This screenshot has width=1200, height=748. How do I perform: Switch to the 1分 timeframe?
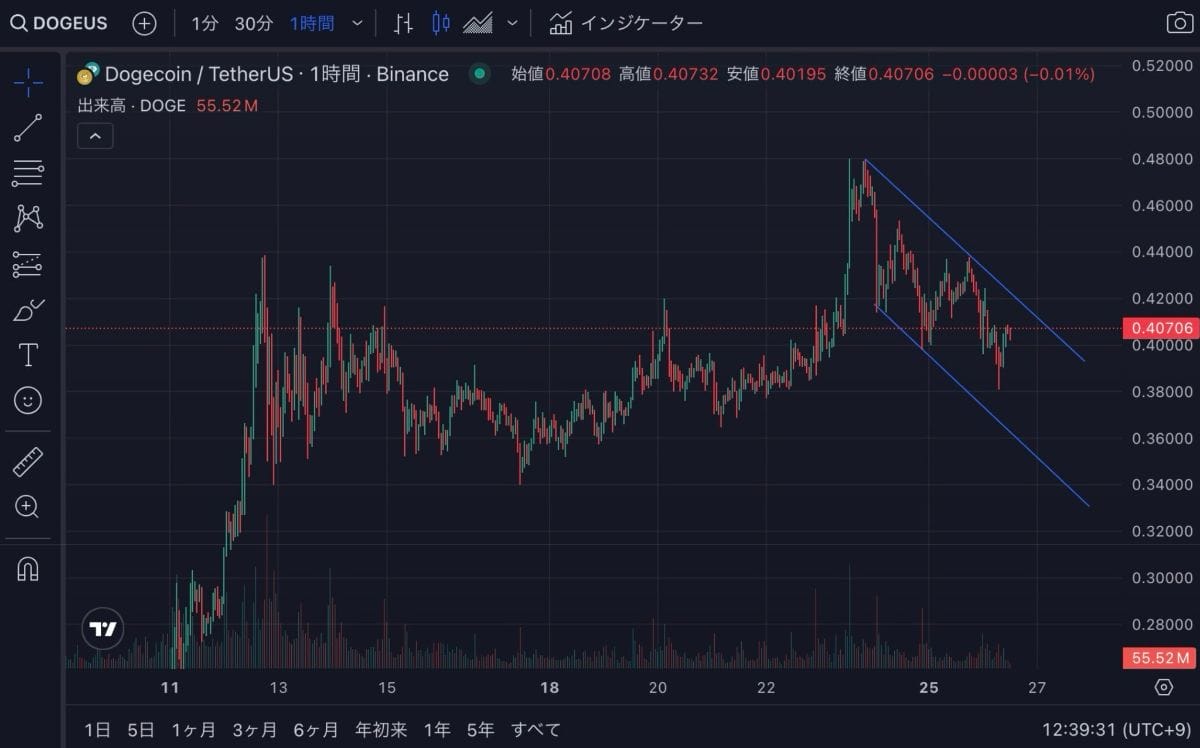(204, 23)
